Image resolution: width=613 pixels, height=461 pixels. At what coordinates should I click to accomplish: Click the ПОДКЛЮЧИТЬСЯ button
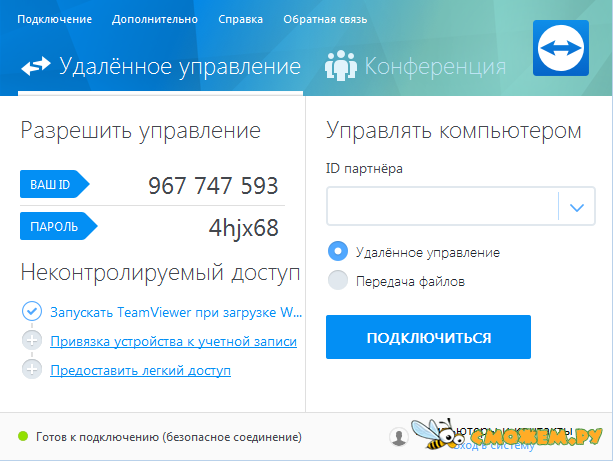click(x=428, y=337)
